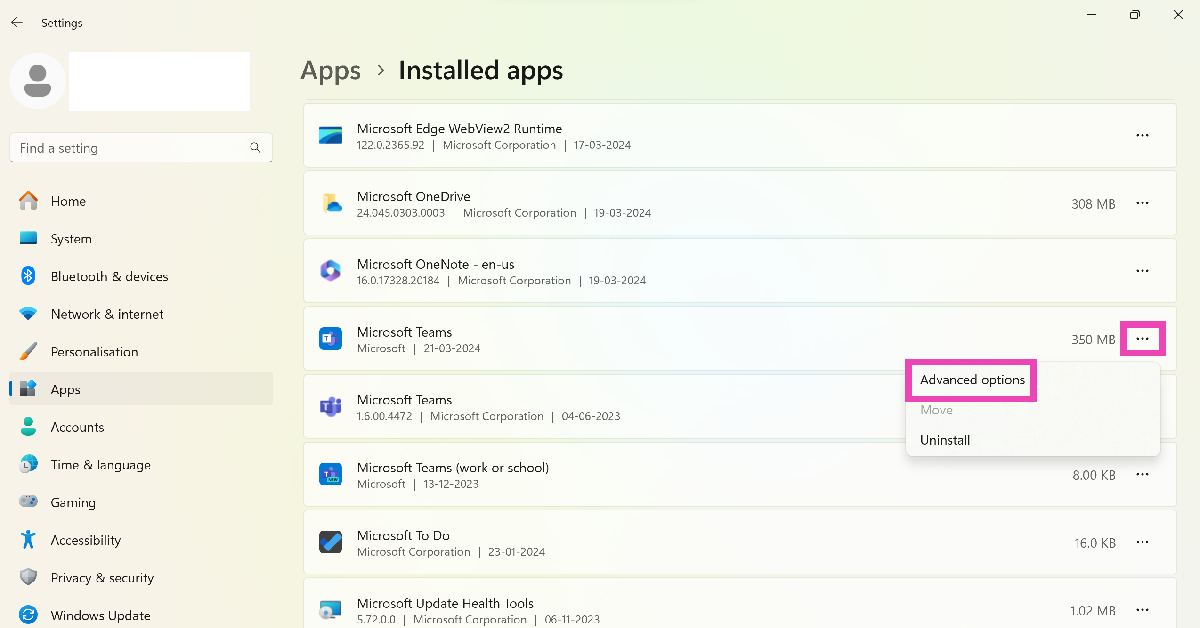Click the Installed apps heading
The height and width of the screenshot is (628, 1200).
[481, 71]
